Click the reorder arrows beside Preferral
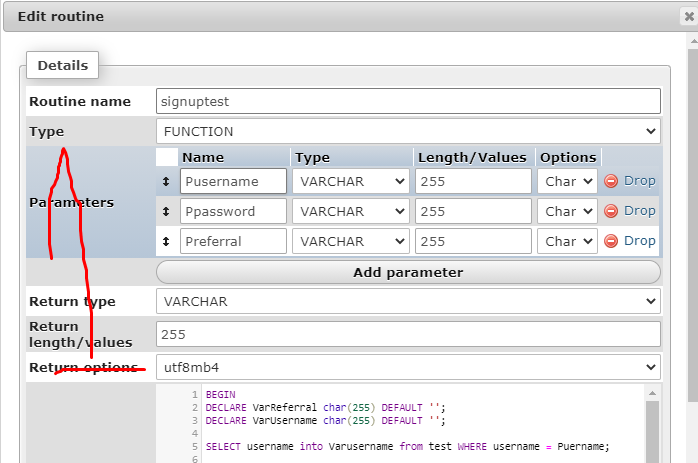 pyautogui.click(x=166, y=241)
